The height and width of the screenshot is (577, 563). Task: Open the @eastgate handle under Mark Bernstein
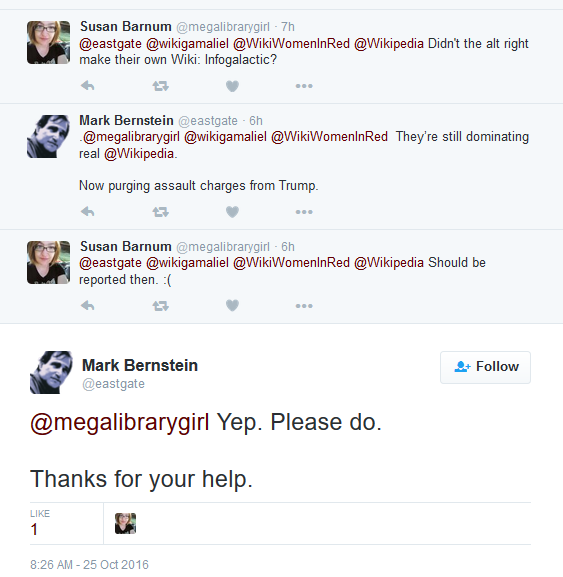pyautogui.click(x=113, y=384)
